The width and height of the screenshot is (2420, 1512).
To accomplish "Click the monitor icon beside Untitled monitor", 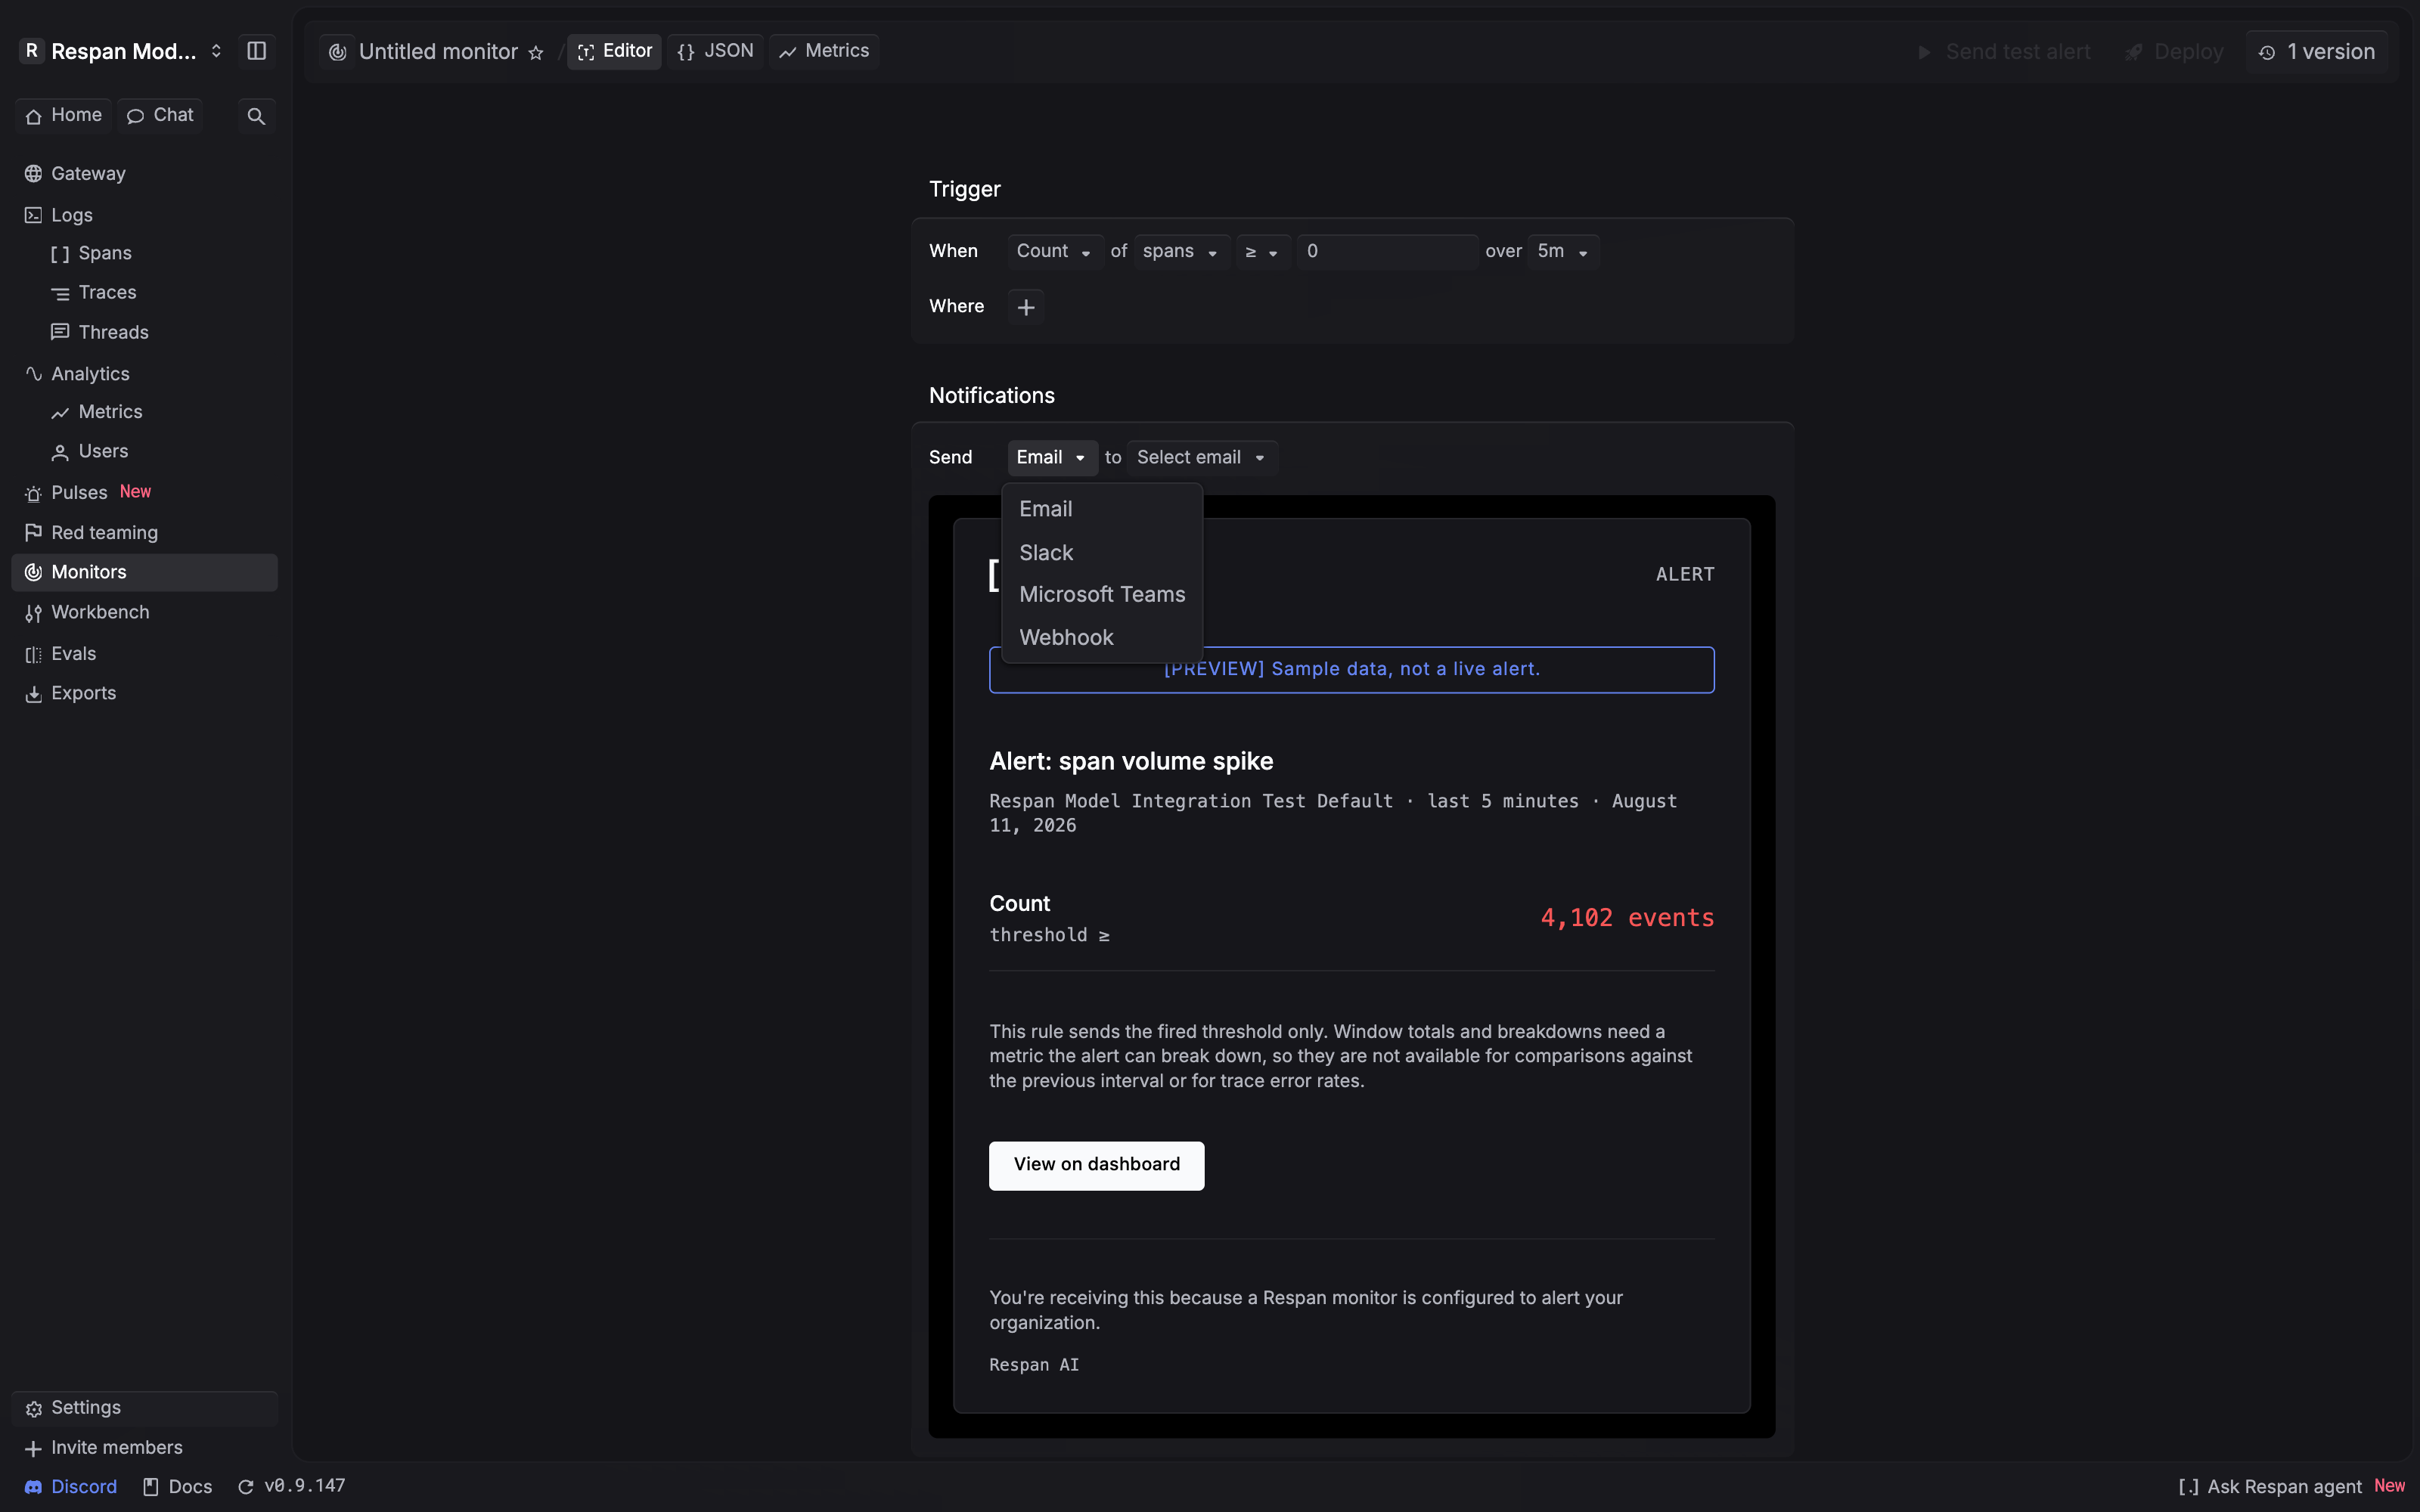I will coord(338,52).
